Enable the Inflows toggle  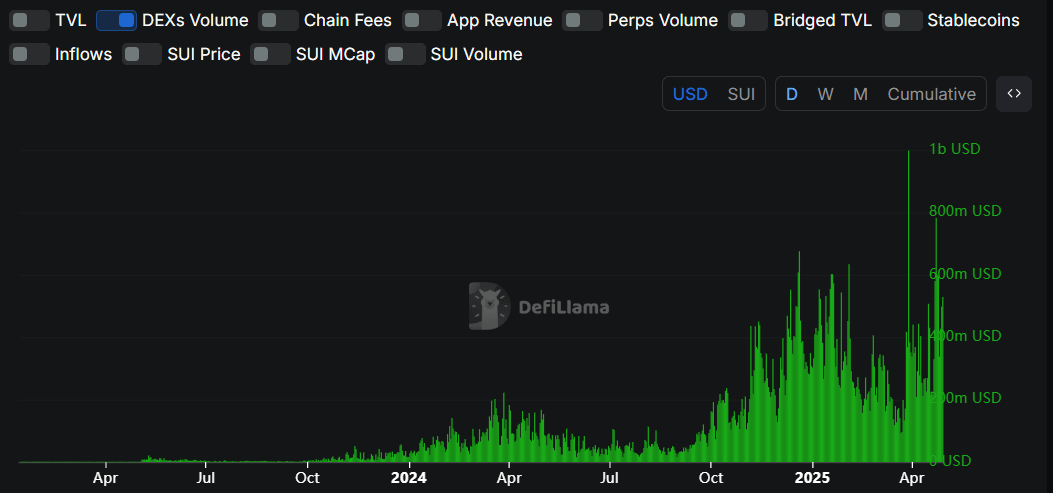(x=30, y=54)
